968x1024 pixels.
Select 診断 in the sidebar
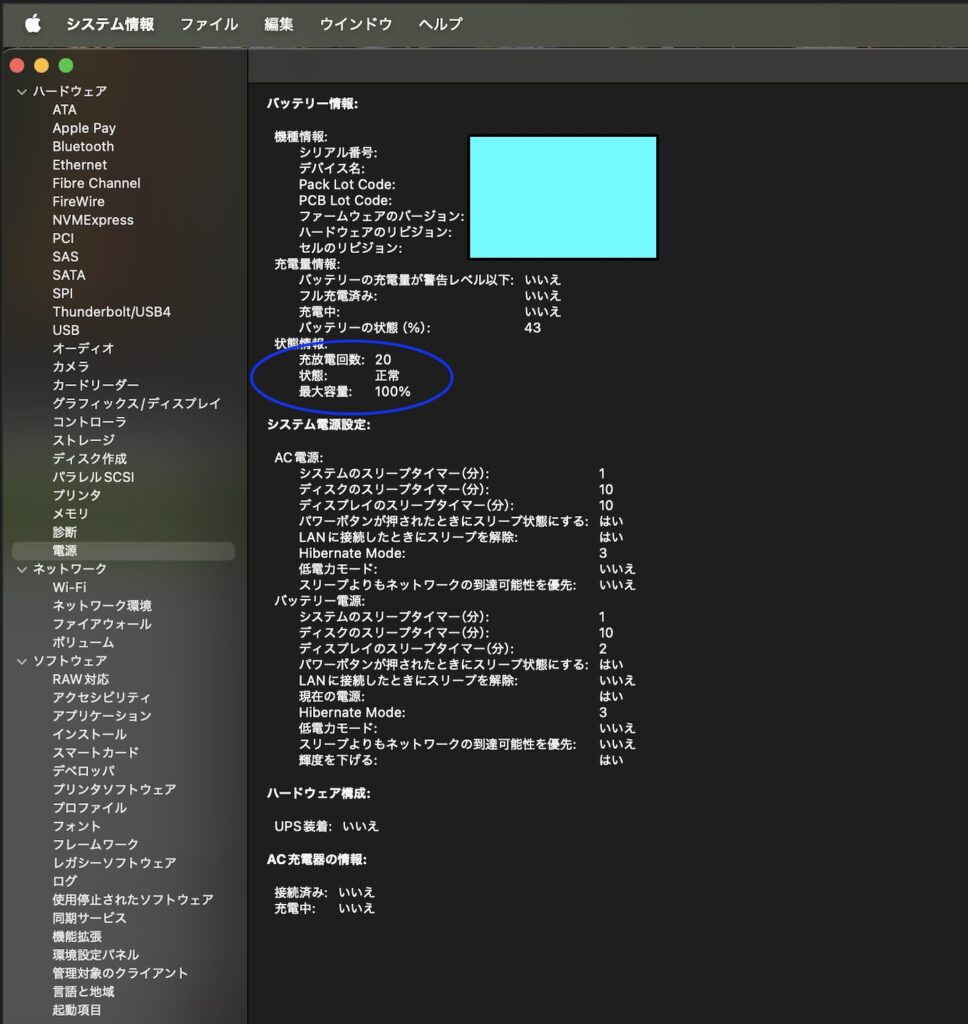[x=65, y=532]
